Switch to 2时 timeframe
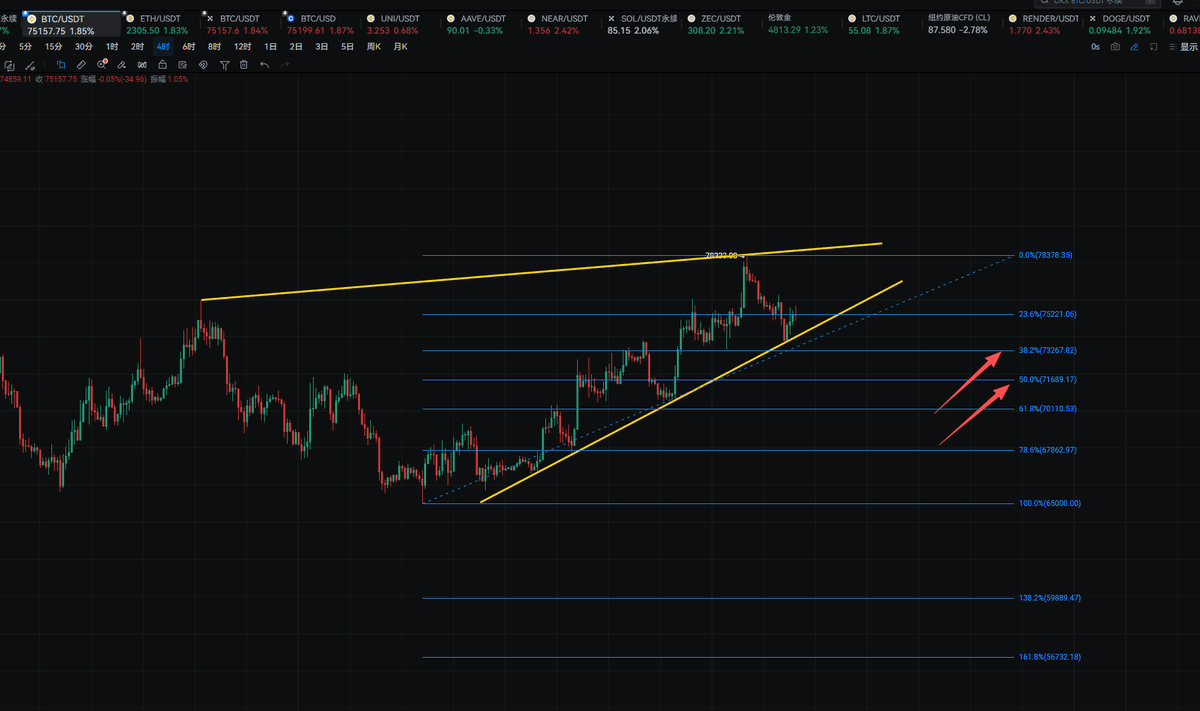The width and height of the screenshot is (1200, 711). 137,47
